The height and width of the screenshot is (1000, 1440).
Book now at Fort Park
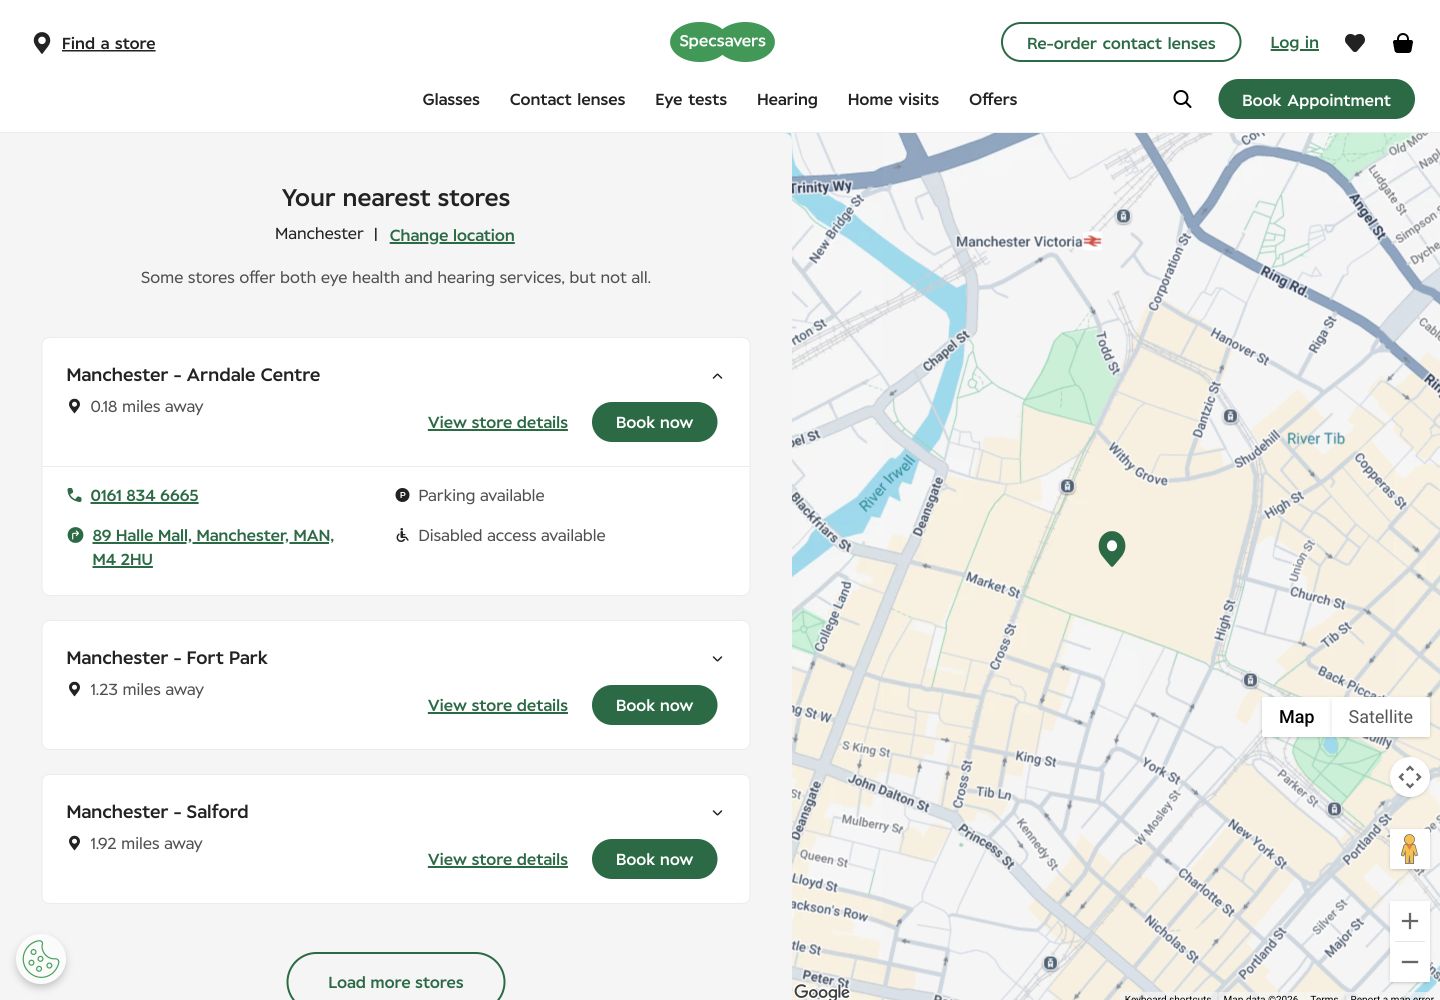pyautogui.click(x=654, y=705)
